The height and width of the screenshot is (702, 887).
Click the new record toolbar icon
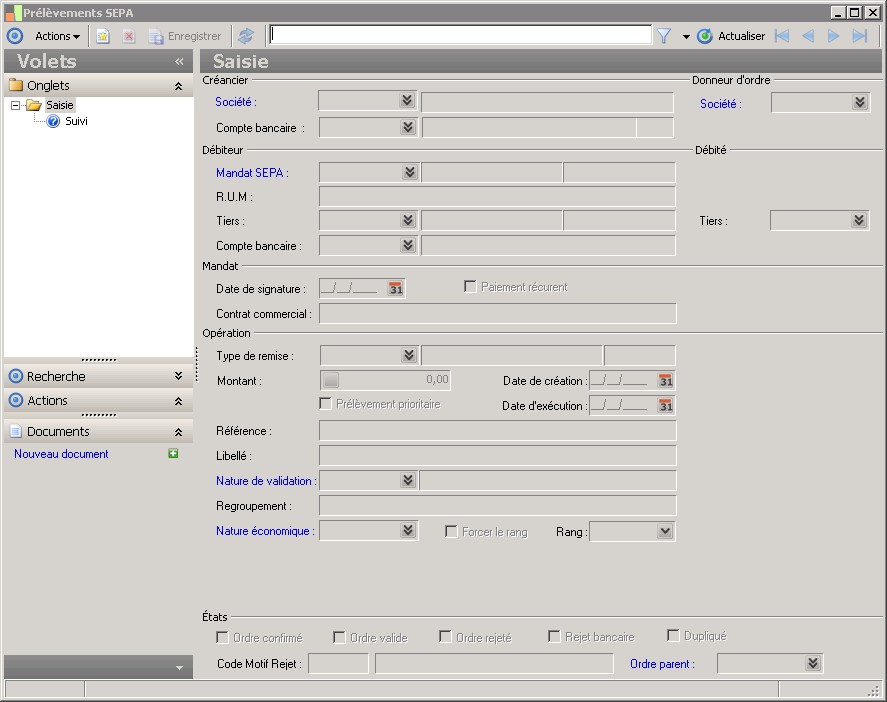pyautogui.click(x=102, y=36)
